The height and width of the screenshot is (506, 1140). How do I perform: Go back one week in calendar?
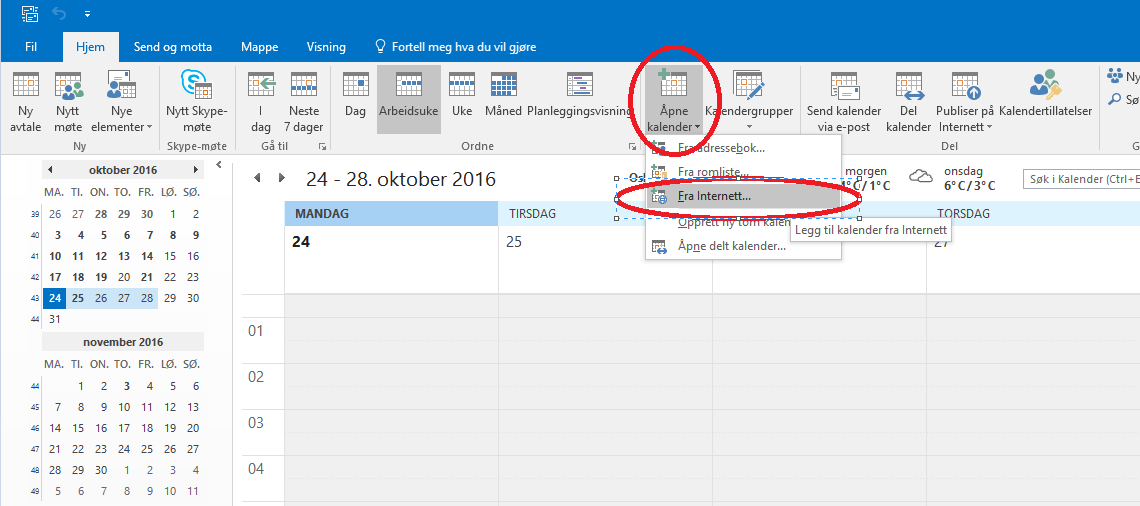click(257, 178)
